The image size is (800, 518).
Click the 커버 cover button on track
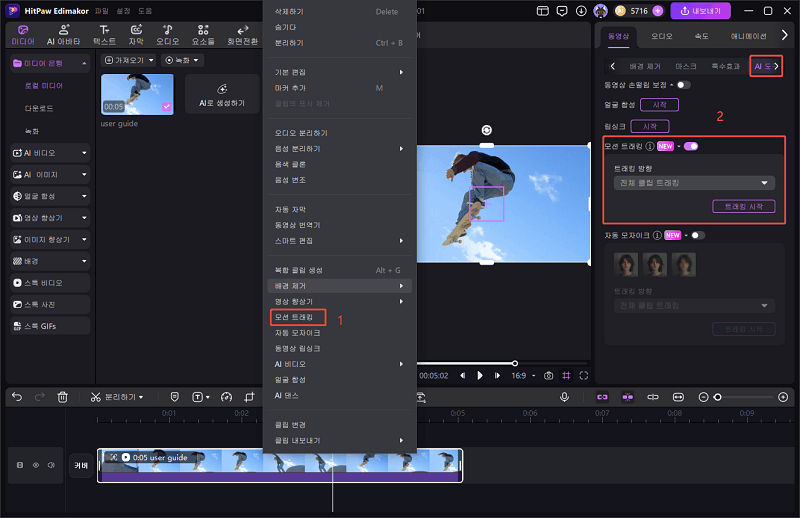(x=81, y=465)
